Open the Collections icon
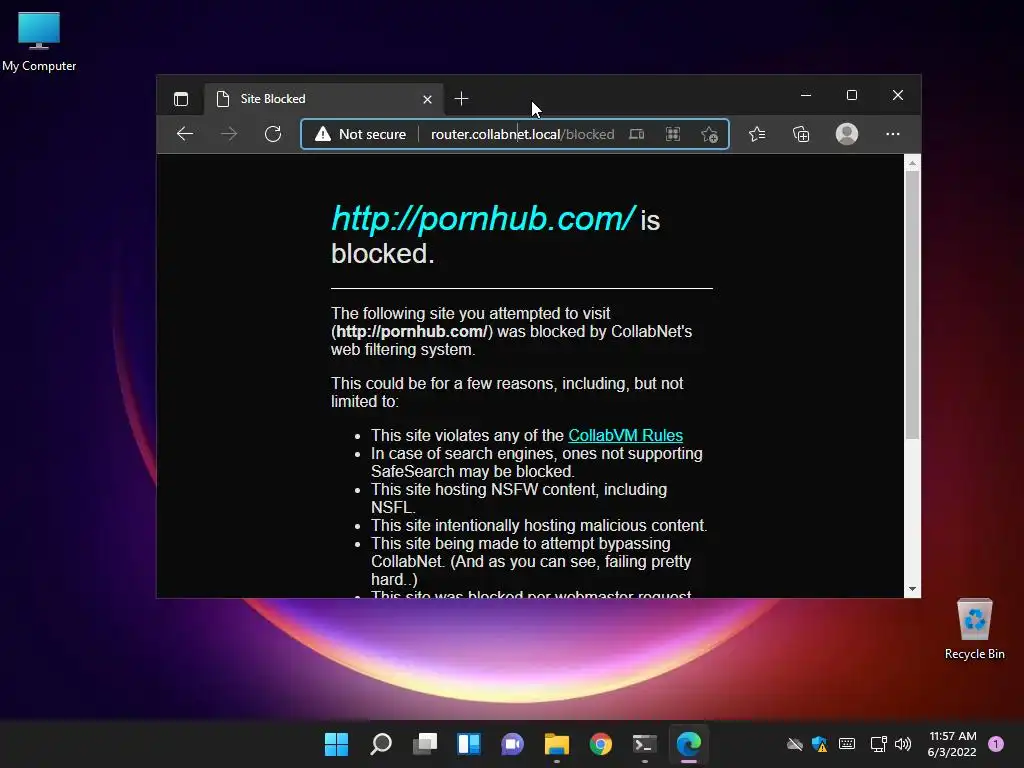This screenshot has height=768, width=1024. [x=801, y=134]
